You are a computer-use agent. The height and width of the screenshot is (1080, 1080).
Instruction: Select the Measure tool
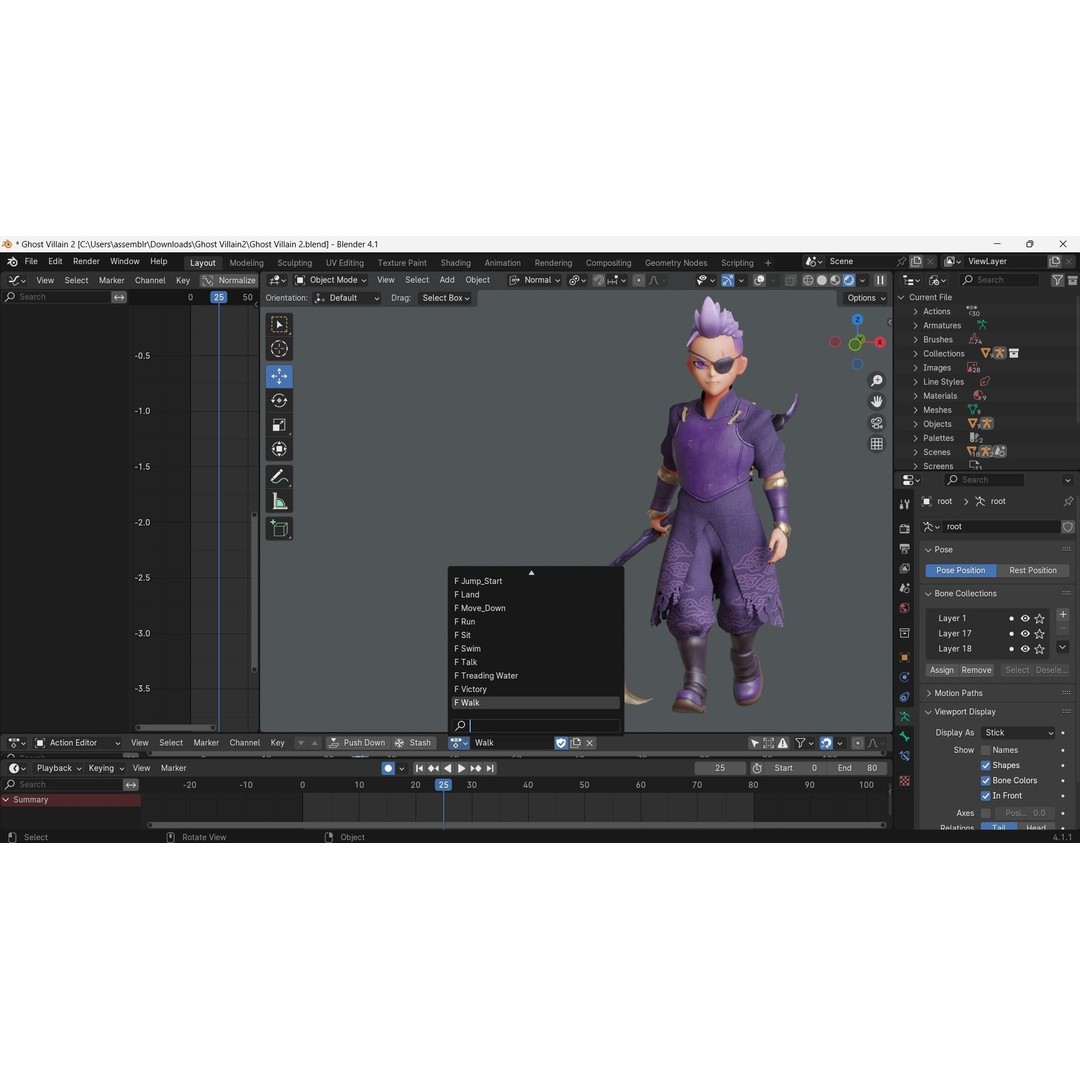pos(279,501)
